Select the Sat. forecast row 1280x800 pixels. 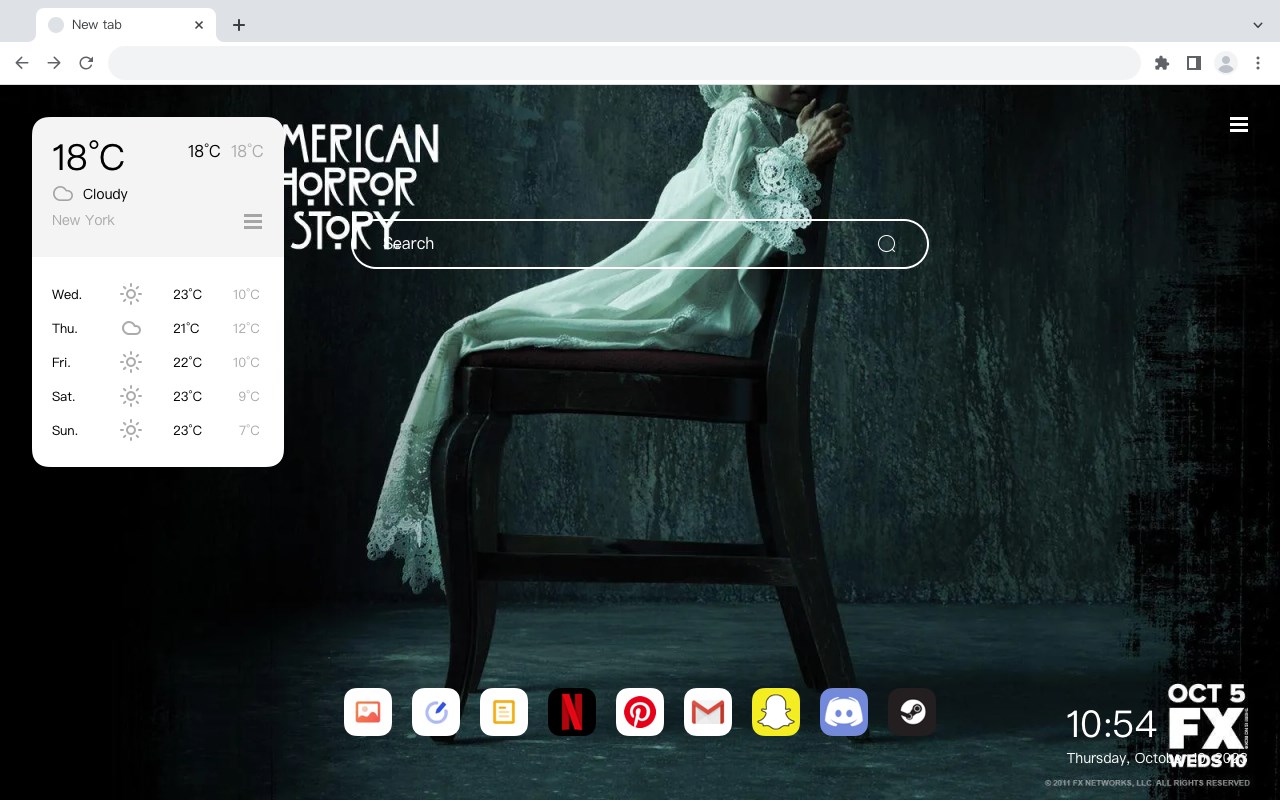click(158, 396)
